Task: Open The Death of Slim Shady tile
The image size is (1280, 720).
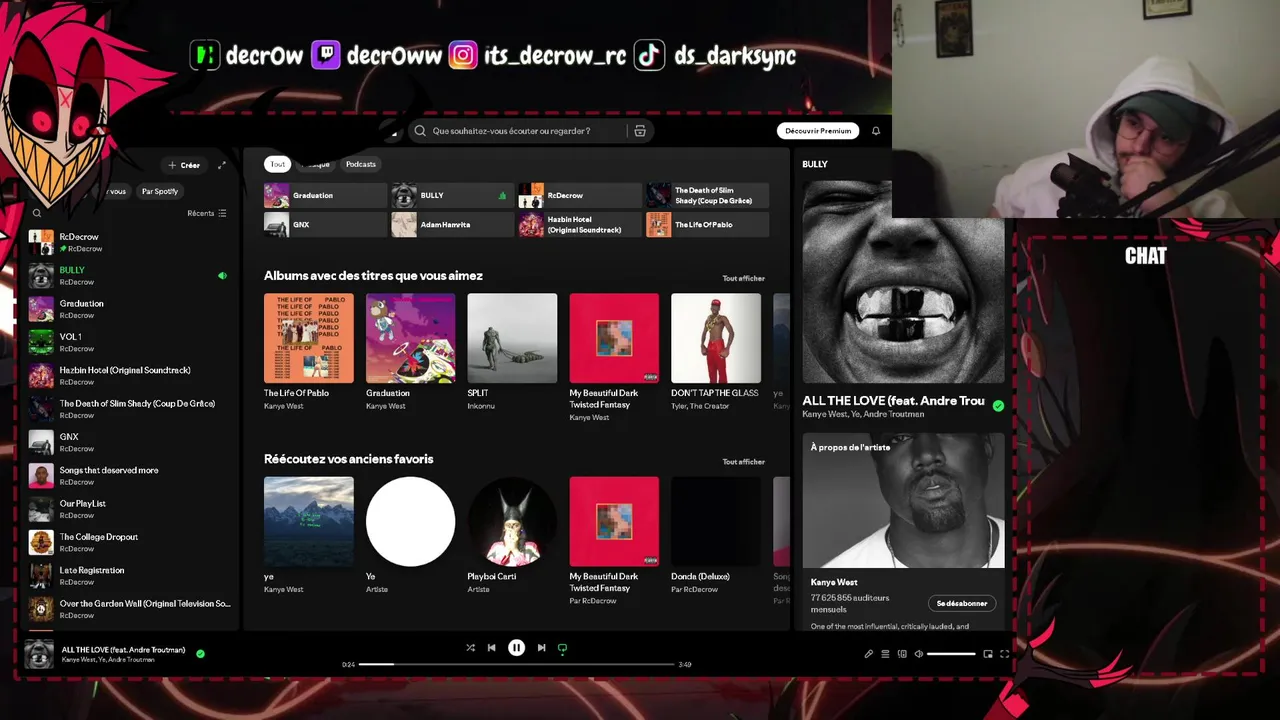Action: click(707, 195)
